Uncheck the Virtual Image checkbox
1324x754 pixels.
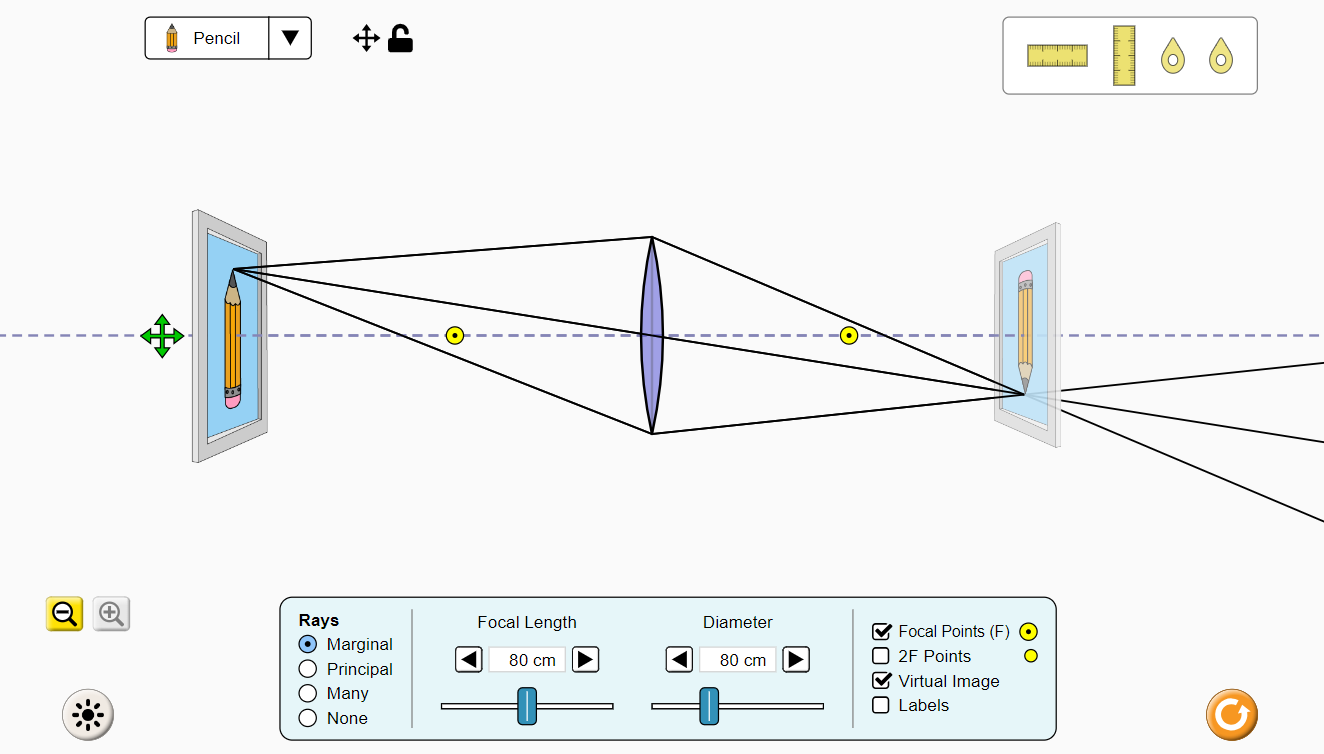click(x=881, y=681)
